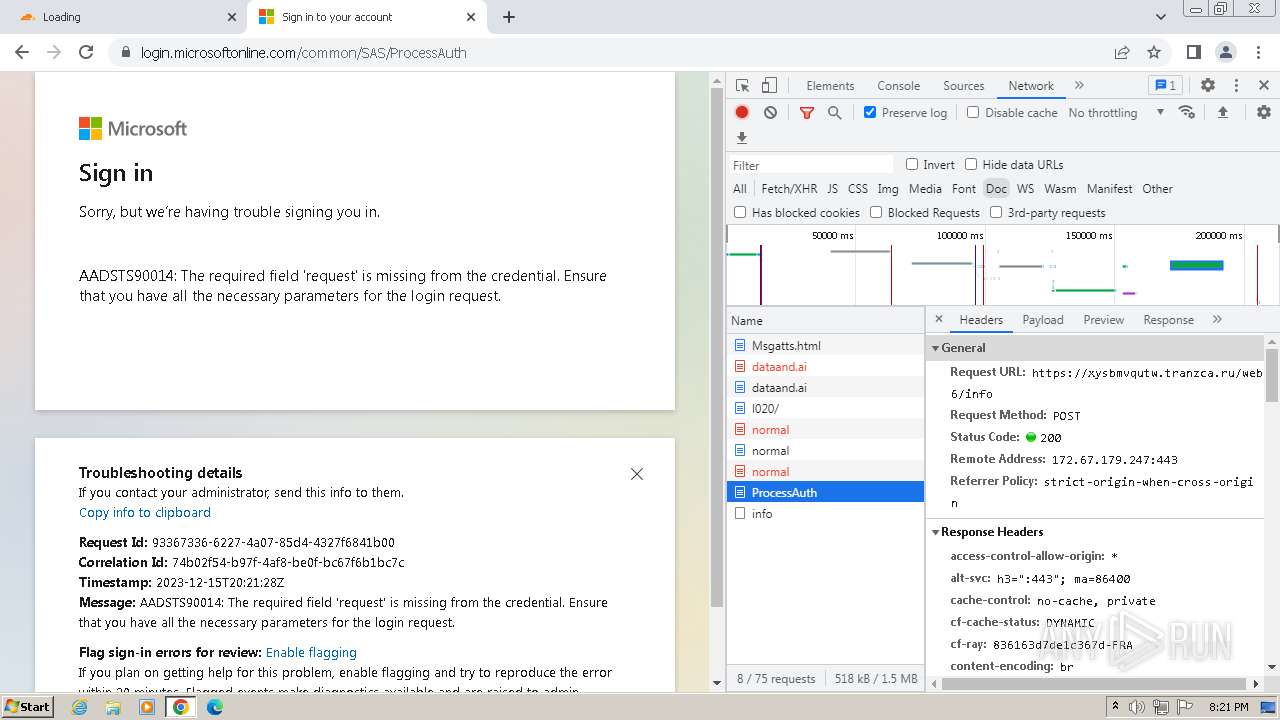
Task: Click the browser address bar URL
Action: 304,52
